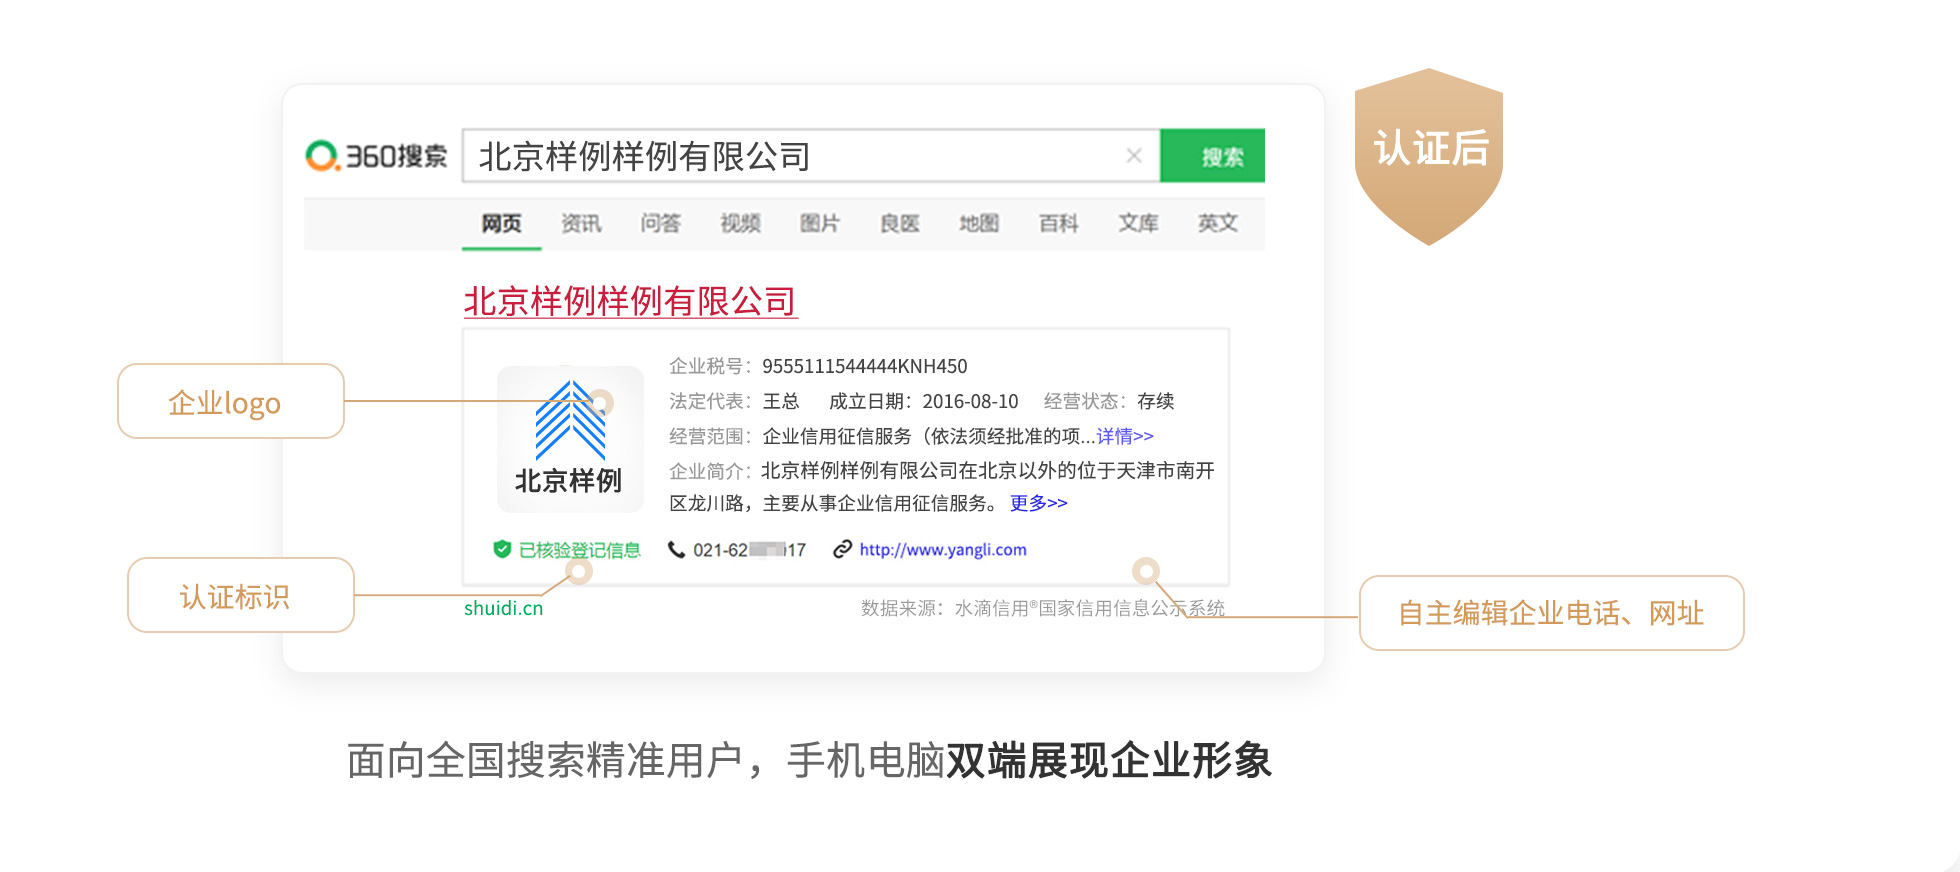This screenshot has height=872, width=1960.
Task: Open the 地图 tab
Action: (979, 223)
